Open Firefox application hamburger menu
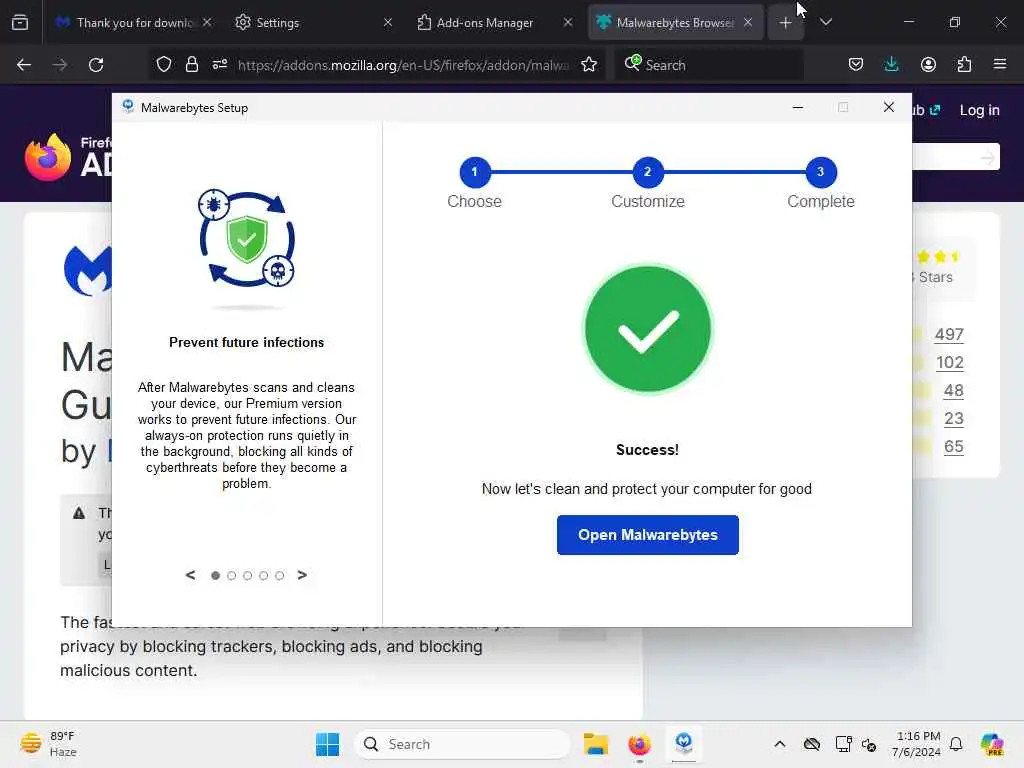Screen dimensions: 1024x768 tap(1000, 65)
